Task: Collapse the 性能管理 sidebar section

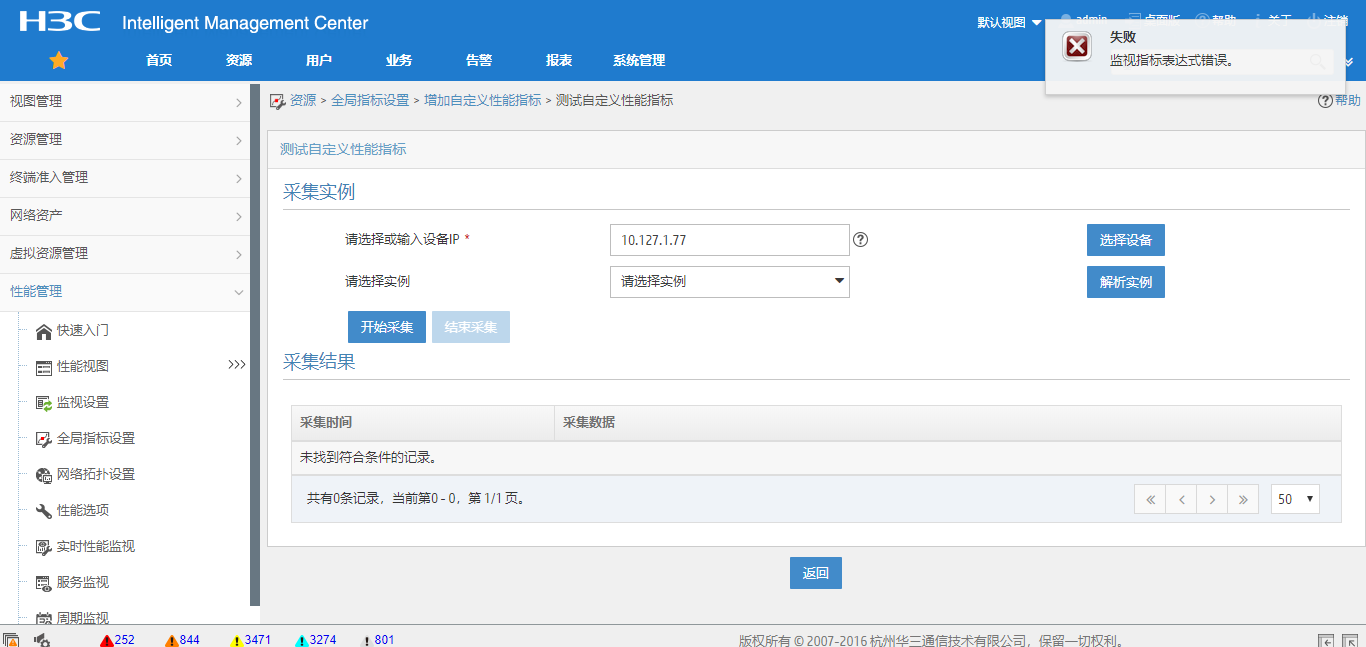Action: coord(124,292)
